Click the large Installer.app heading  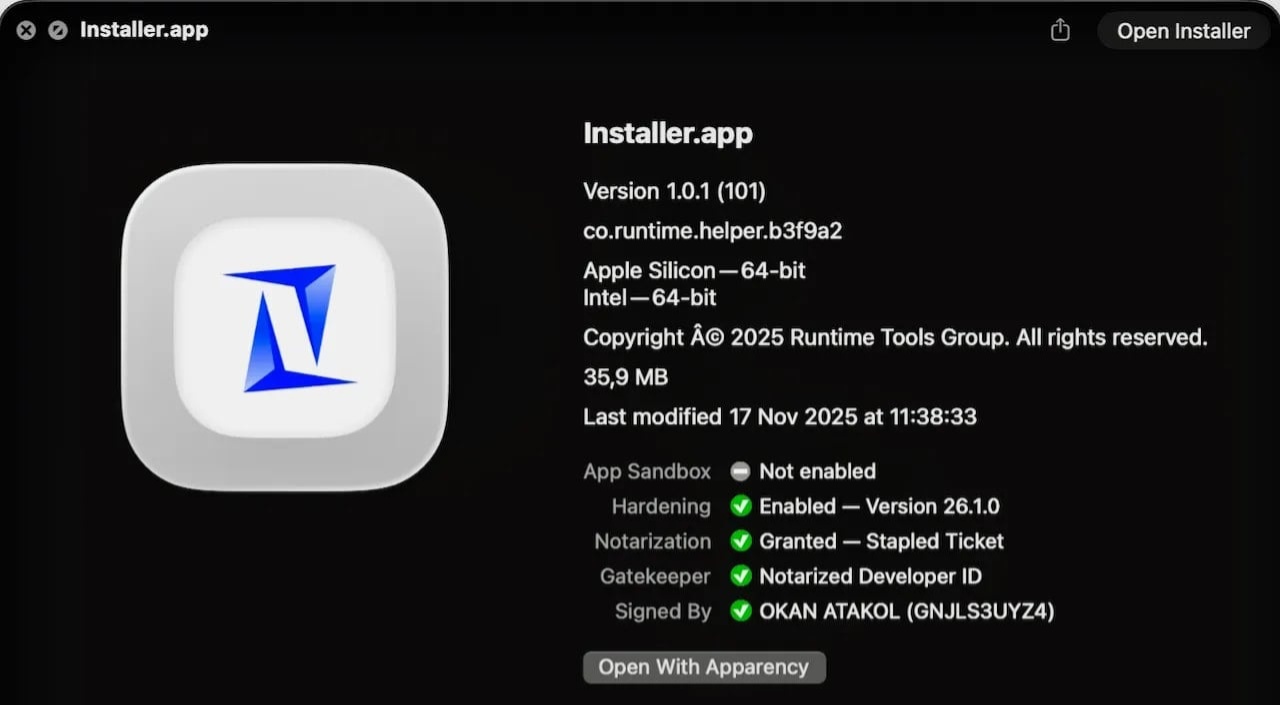click(668, 134)
